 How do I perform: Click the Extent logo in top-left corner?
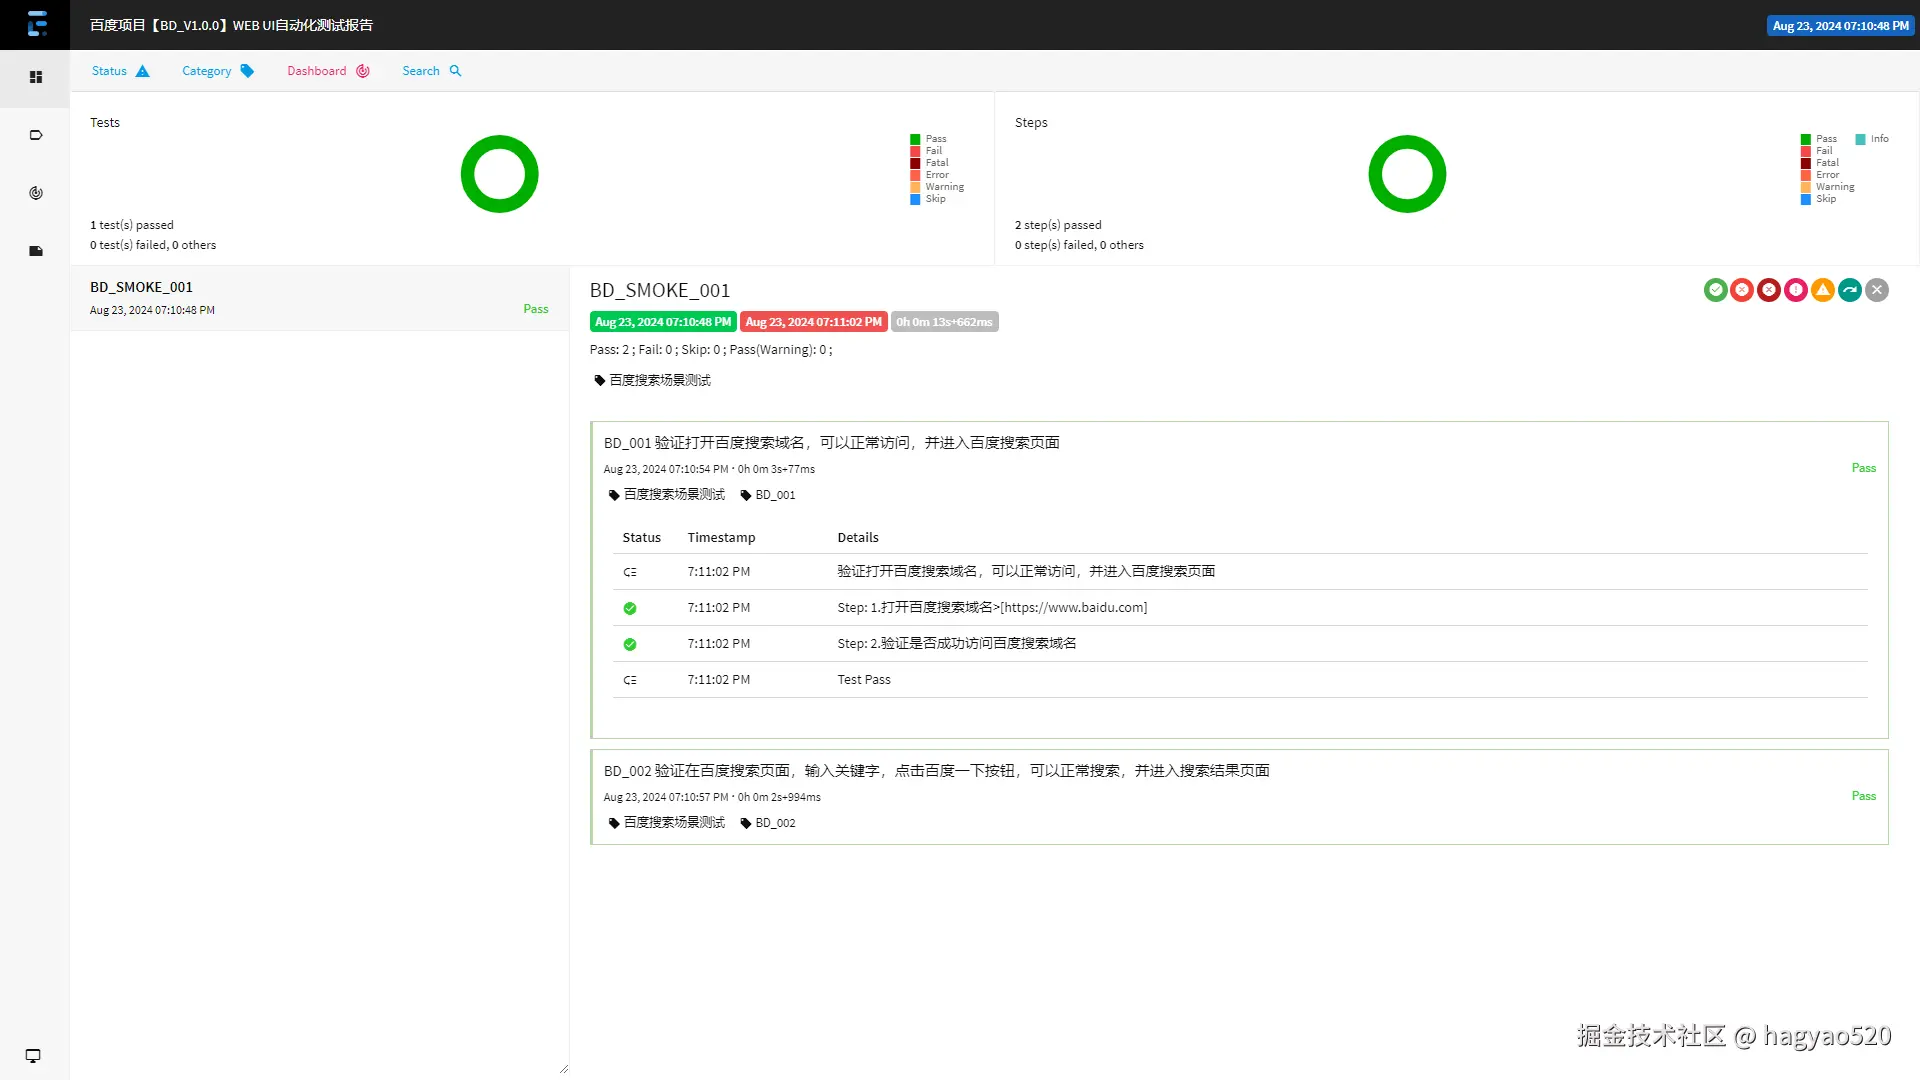click(36, 24)
